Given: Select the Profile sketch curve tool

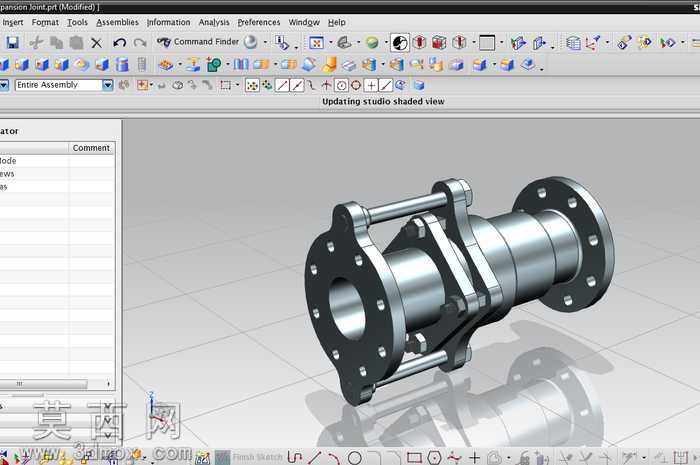Looking at the screenshot, I should [295, 457].
